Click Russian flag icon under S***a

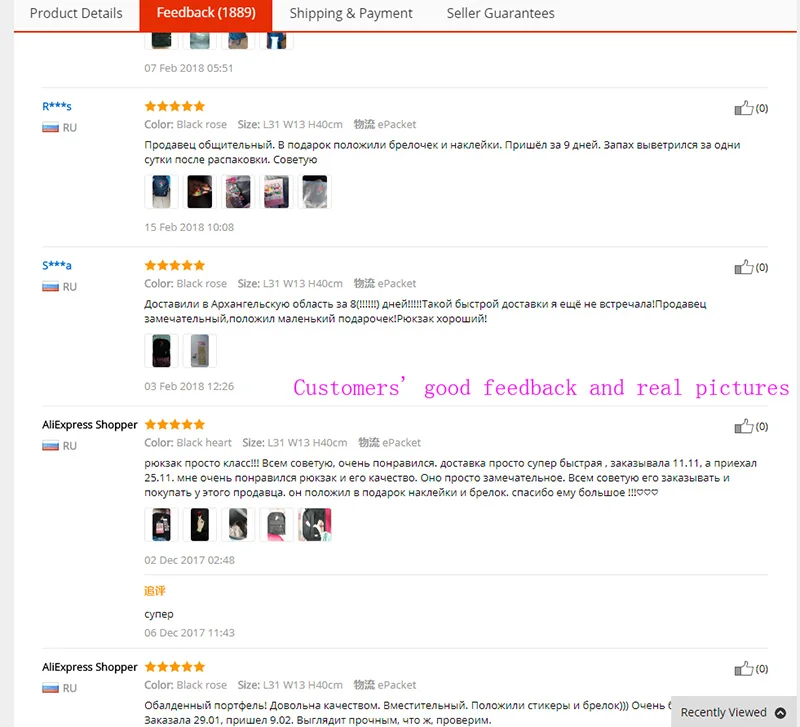(50, 287)
